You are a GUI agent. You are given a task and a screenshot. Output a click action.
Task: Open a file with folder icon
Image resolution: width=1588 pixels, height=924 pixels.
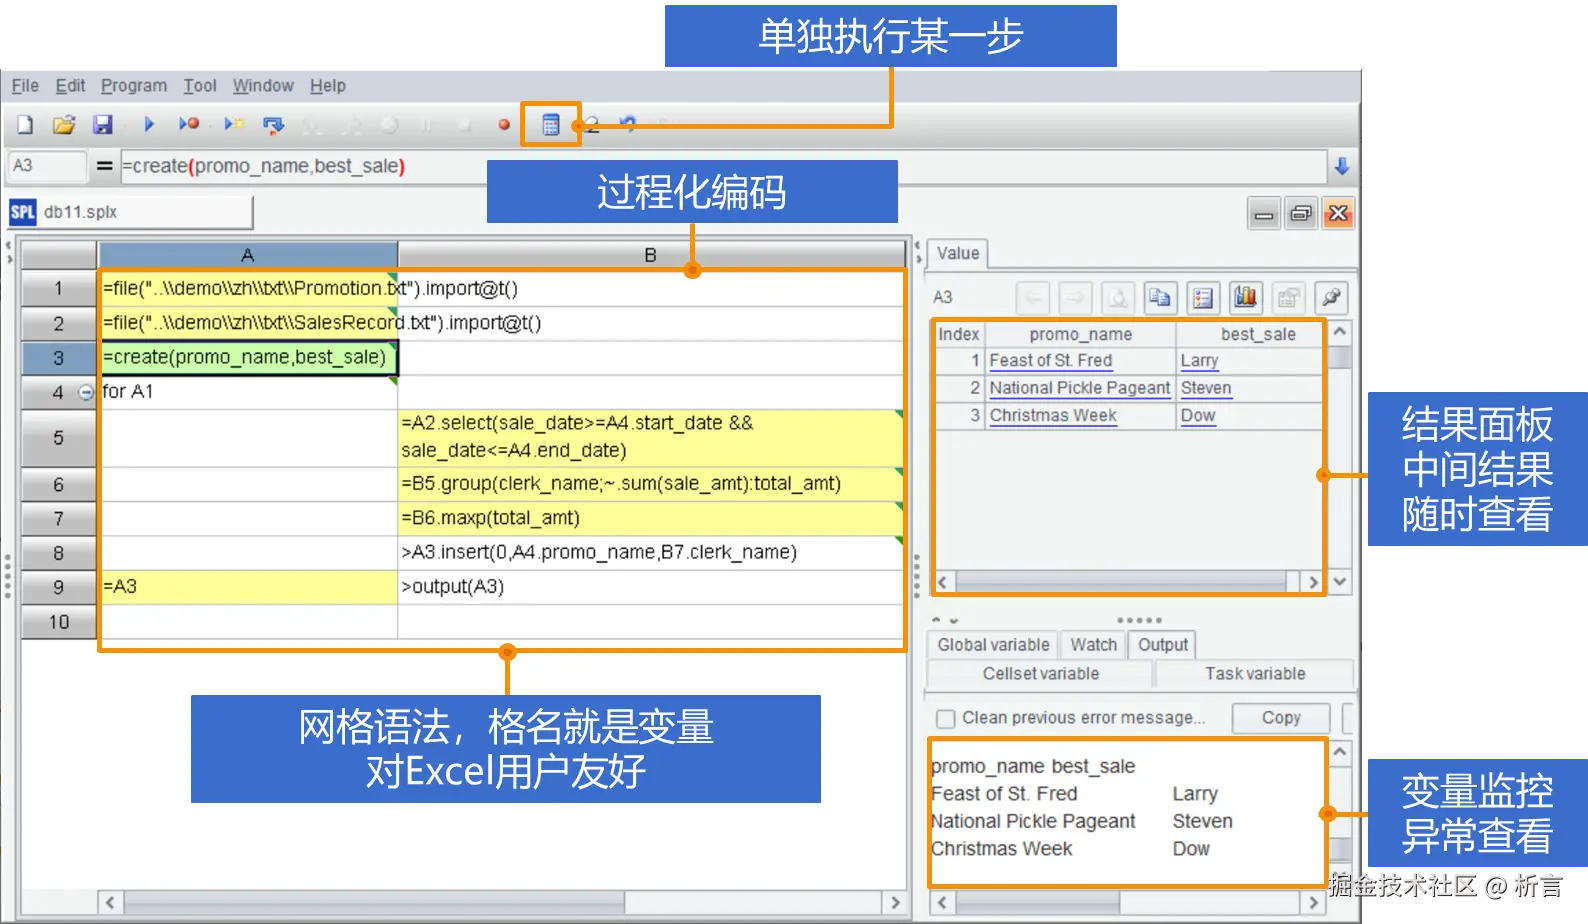click(64, 125)
